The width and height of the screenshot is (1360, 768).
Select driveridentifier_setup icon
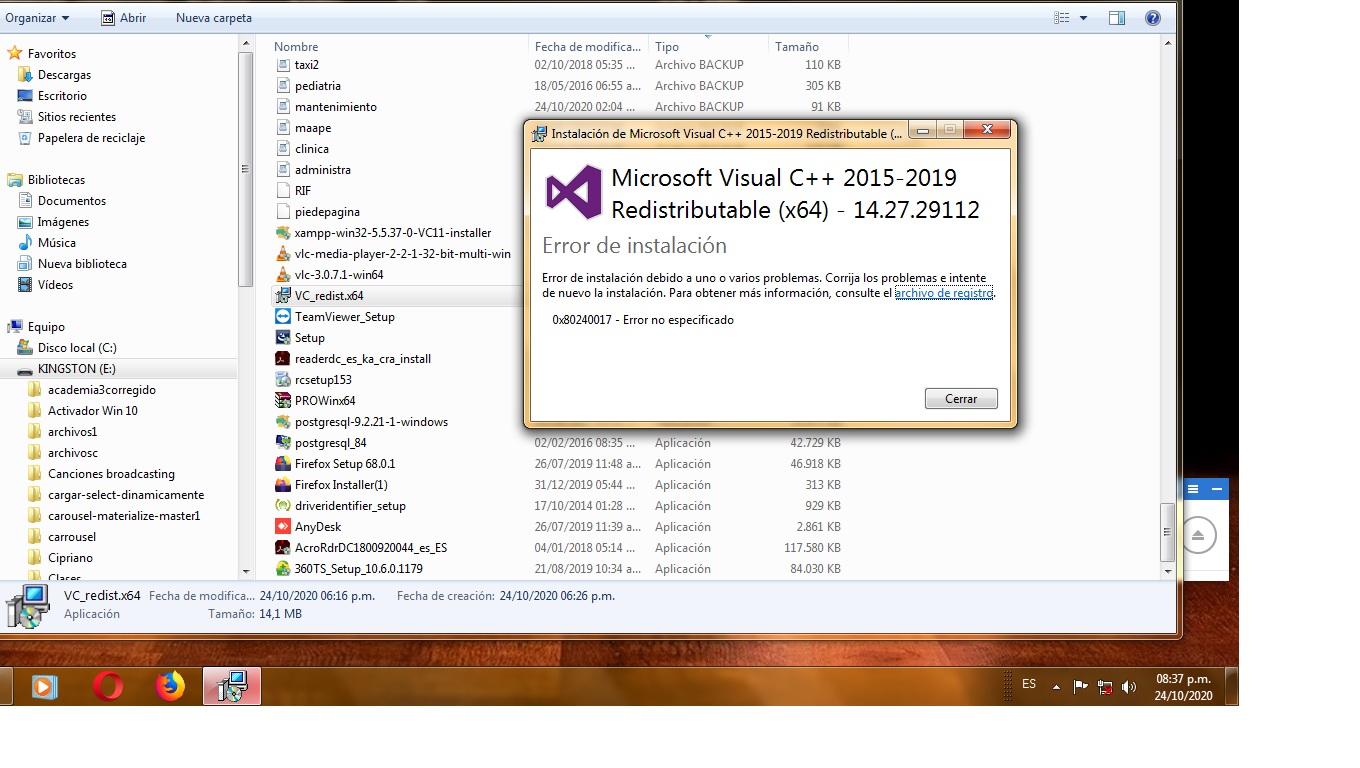click(x=283, y=506)
